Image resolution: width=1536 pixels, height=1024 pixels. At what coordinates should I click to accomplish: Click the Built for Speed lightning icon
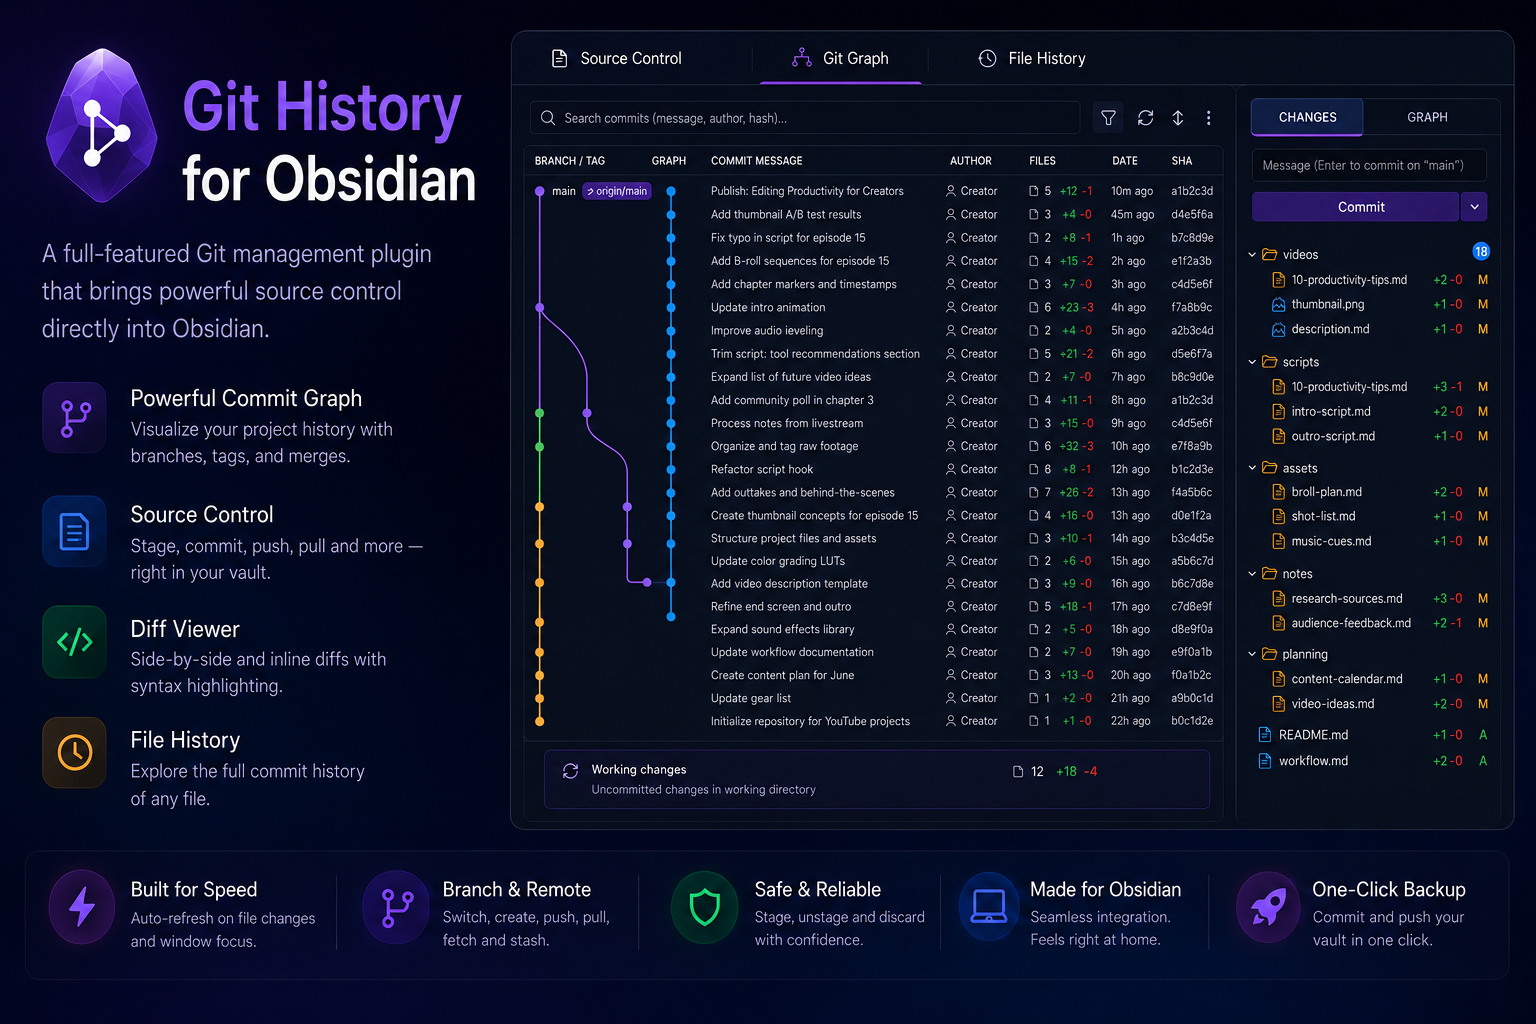coord(82,908)
